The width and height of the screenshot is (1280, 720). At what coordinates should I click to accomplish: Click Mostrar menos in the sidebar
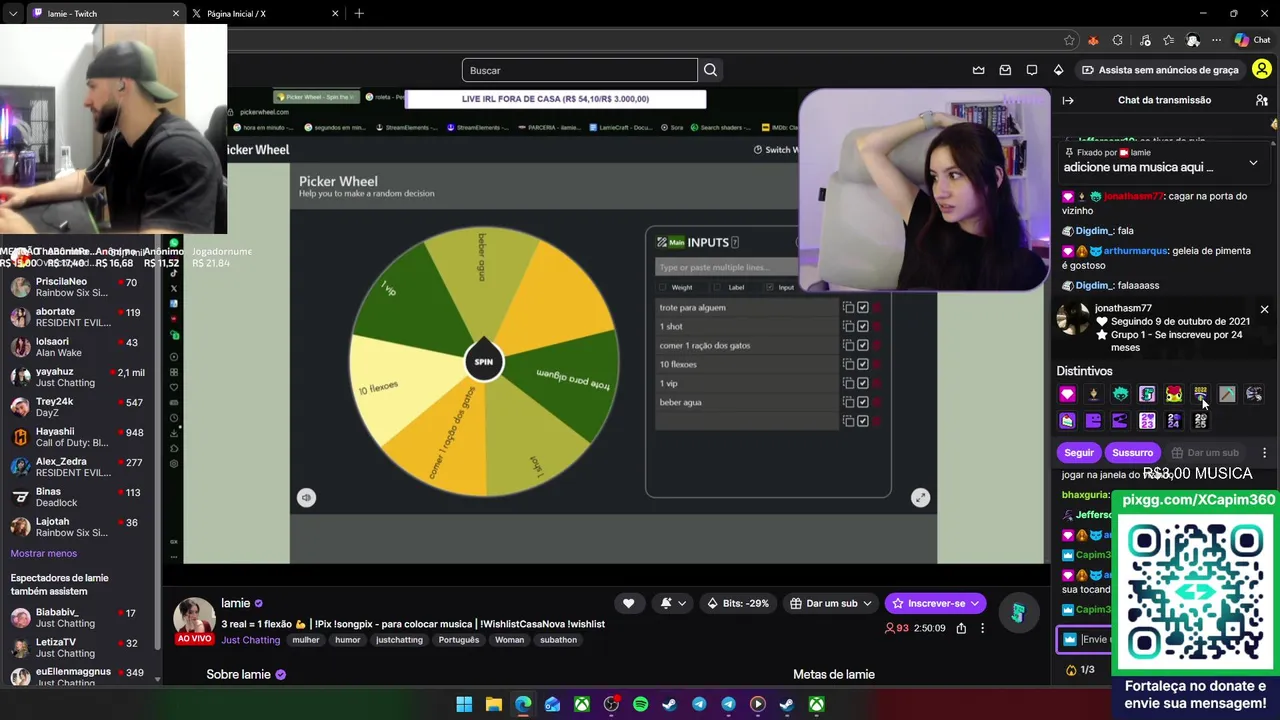[43, 553]
